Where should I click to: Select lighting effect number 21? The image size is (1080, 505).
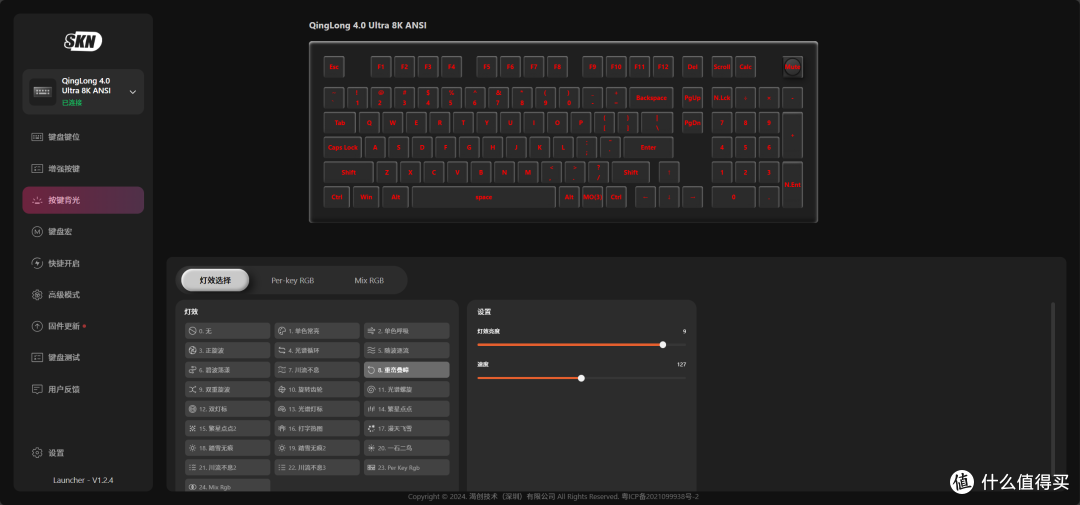[227, 467]
